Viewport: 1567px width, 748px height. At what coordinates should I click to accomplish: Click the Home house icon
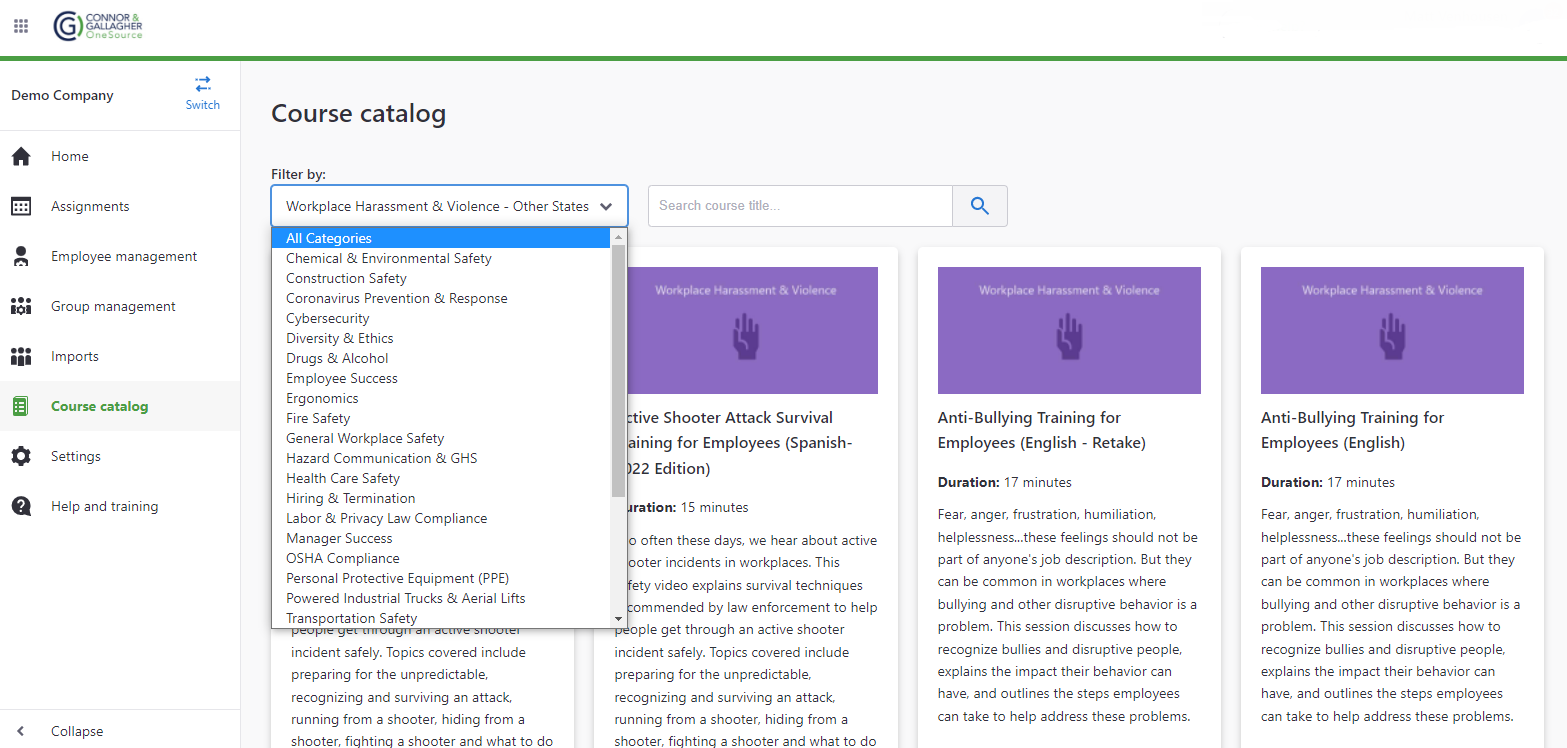pyautogui.click(x=21, y=156)
